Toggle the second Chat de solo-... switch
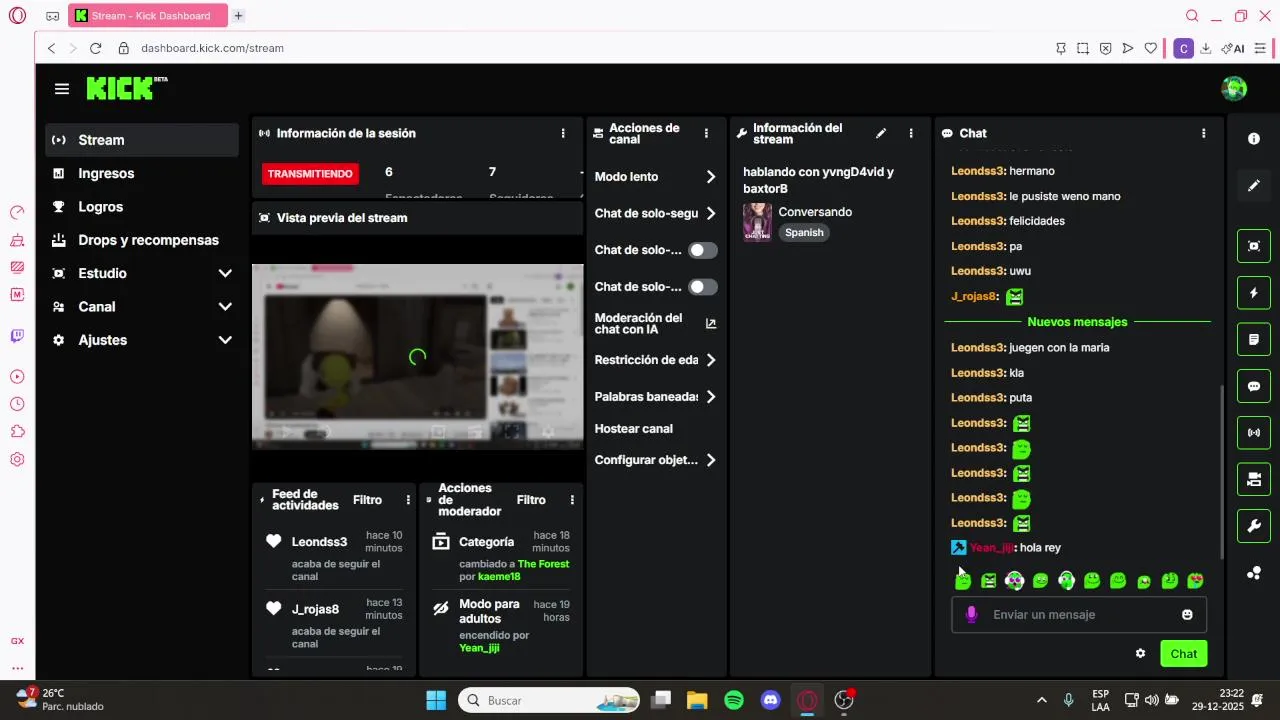Screen dimensions: 1280x720 point(703,287)
